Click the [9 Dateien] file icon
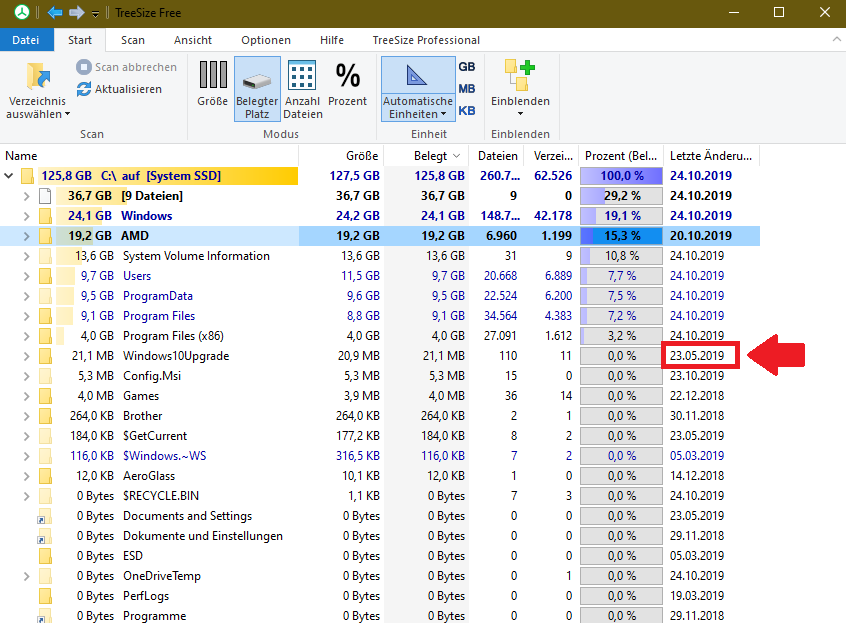The height and width of the screenshot is (623, 846). (x=45, y=196)
